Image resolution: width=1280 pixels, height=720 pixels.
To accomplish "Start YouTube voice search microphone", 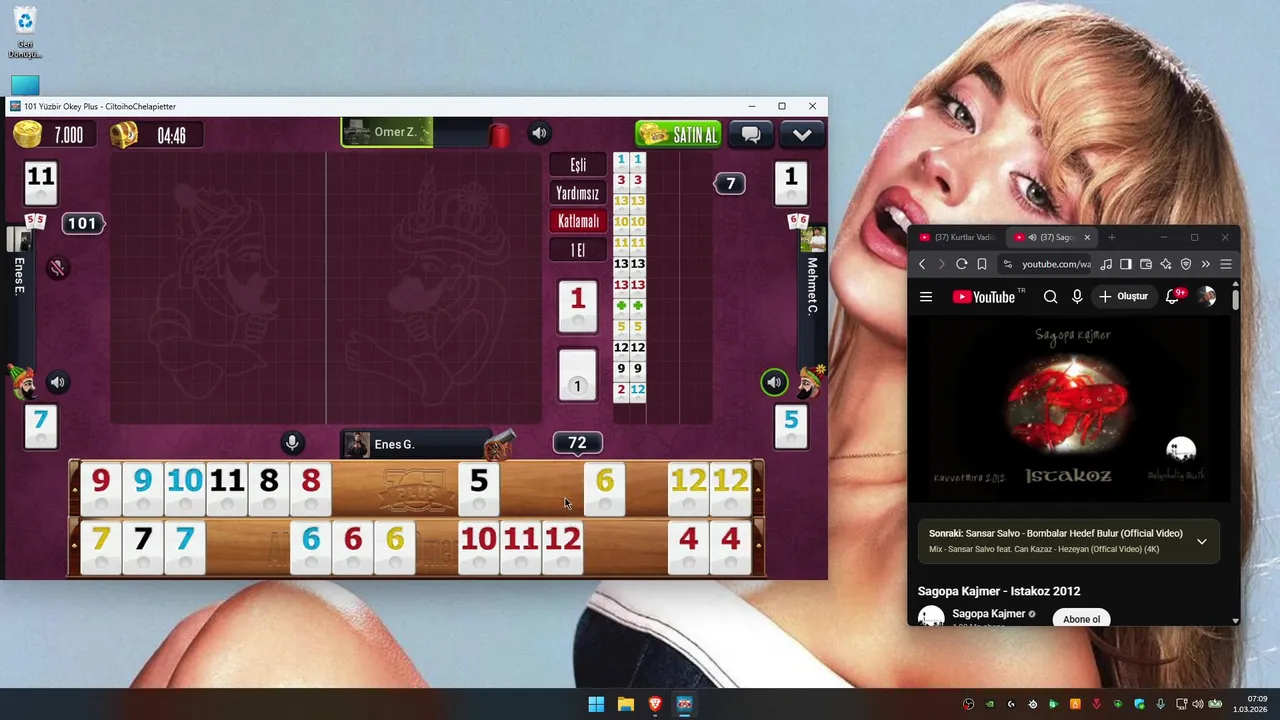I will coord(1077,296).
